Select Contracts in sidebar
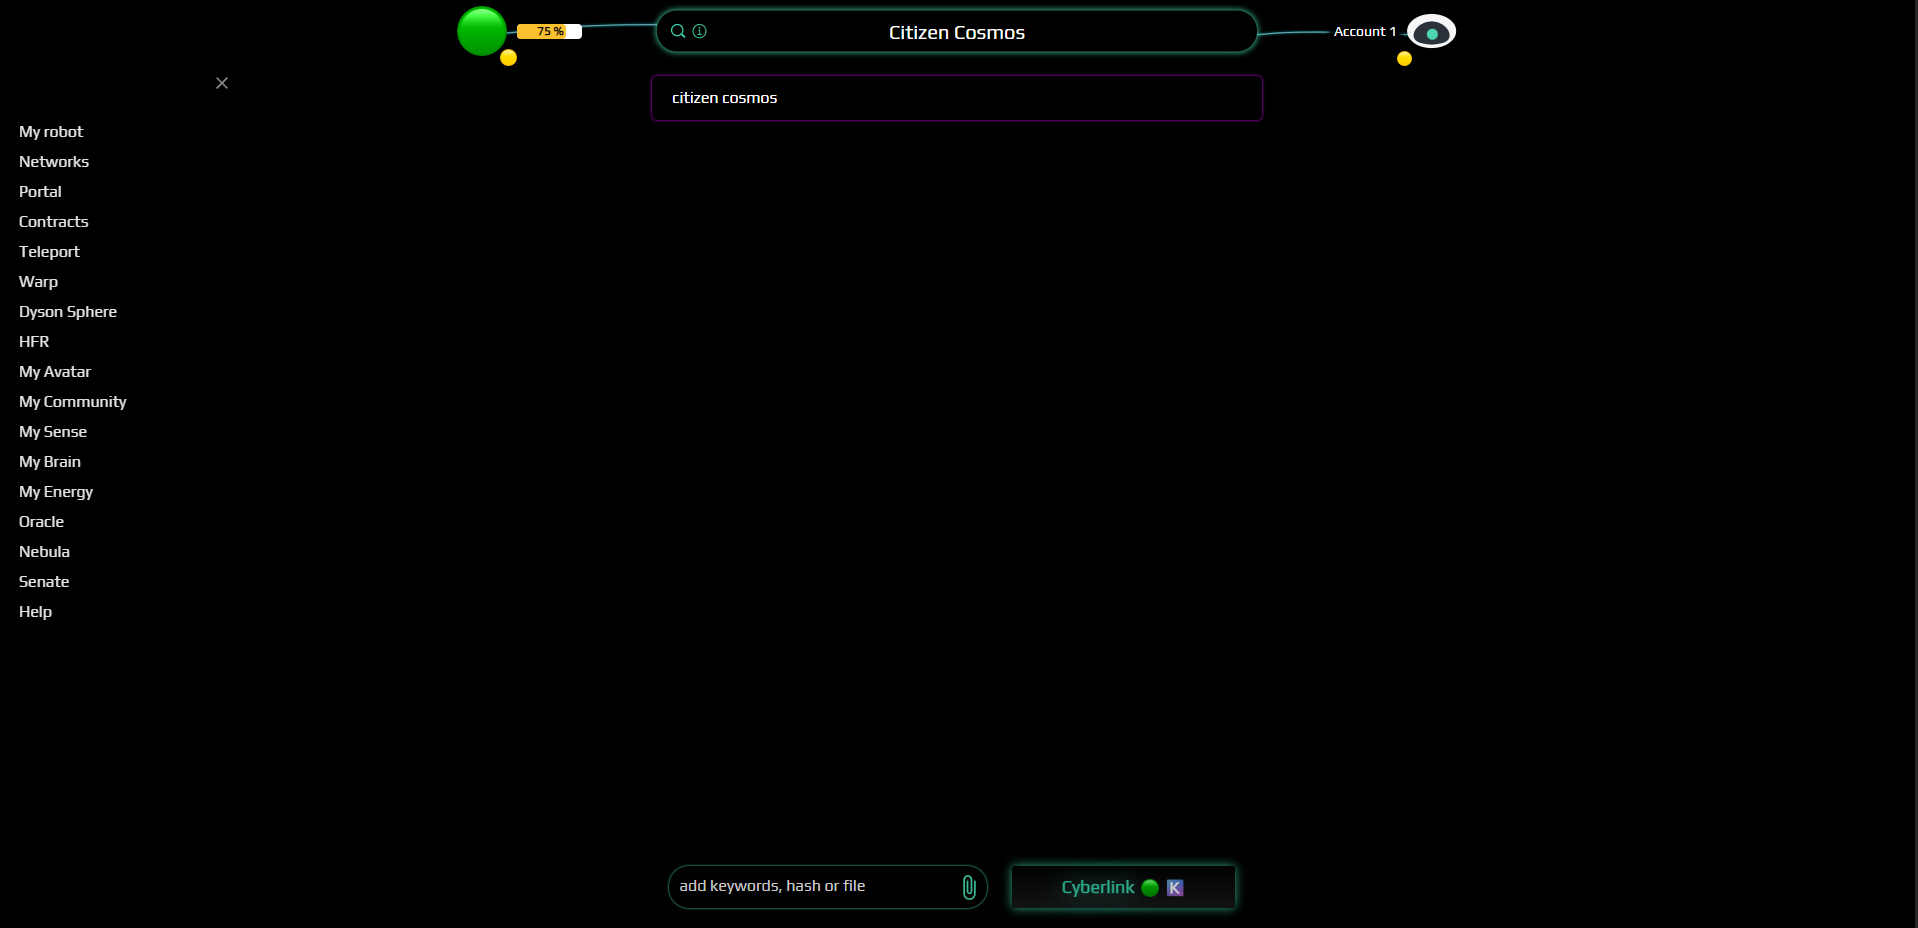This screenshot has height=928, width=1918. click(x=54, y=222)
